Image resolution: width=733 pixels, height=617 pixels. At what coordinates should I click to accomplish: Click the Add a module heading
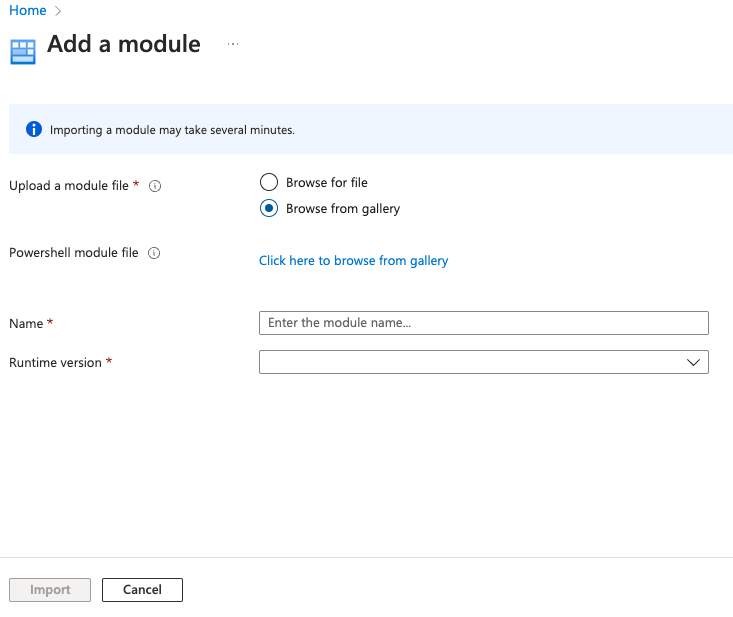click(x=124, y=44)
